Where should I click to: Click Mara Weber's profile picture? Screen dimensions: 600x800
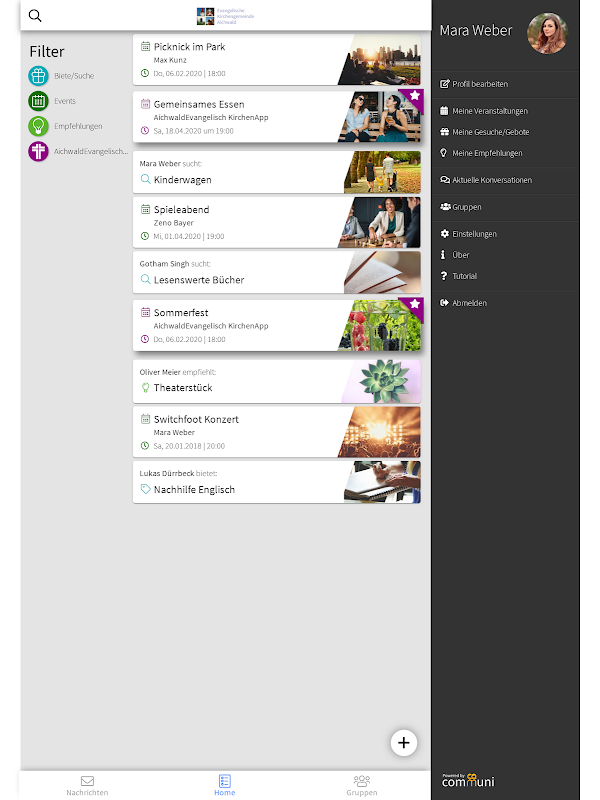(x=547, y=33)
